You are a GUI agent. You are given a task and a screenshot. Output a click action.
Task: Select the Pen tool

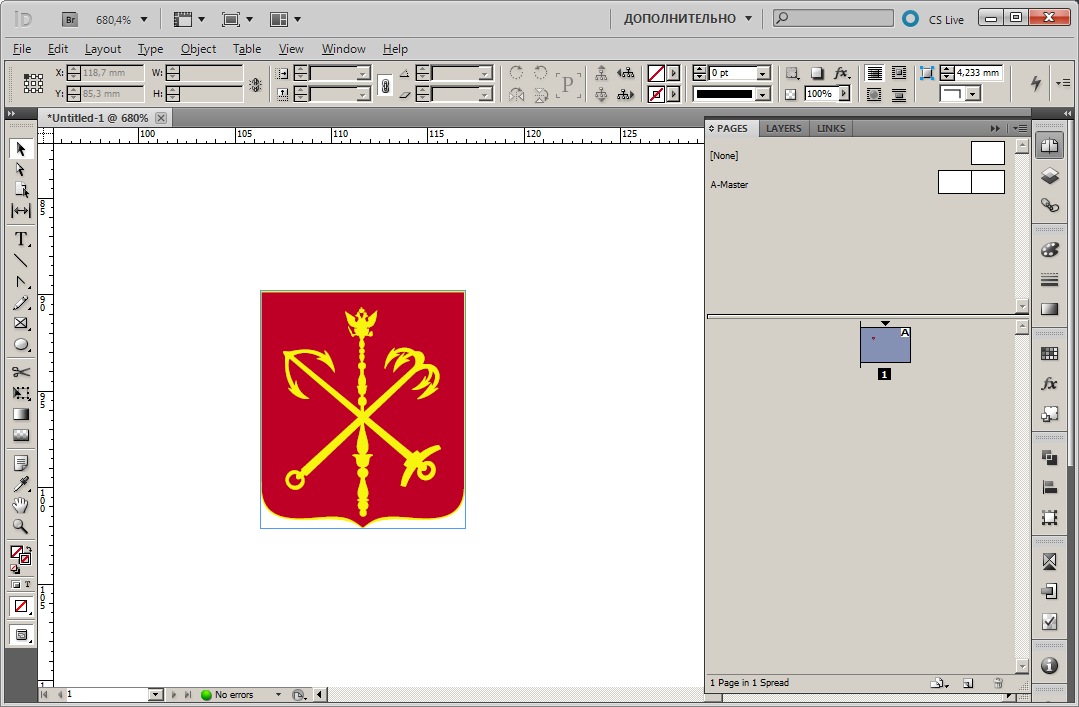(x=21, y=282)
